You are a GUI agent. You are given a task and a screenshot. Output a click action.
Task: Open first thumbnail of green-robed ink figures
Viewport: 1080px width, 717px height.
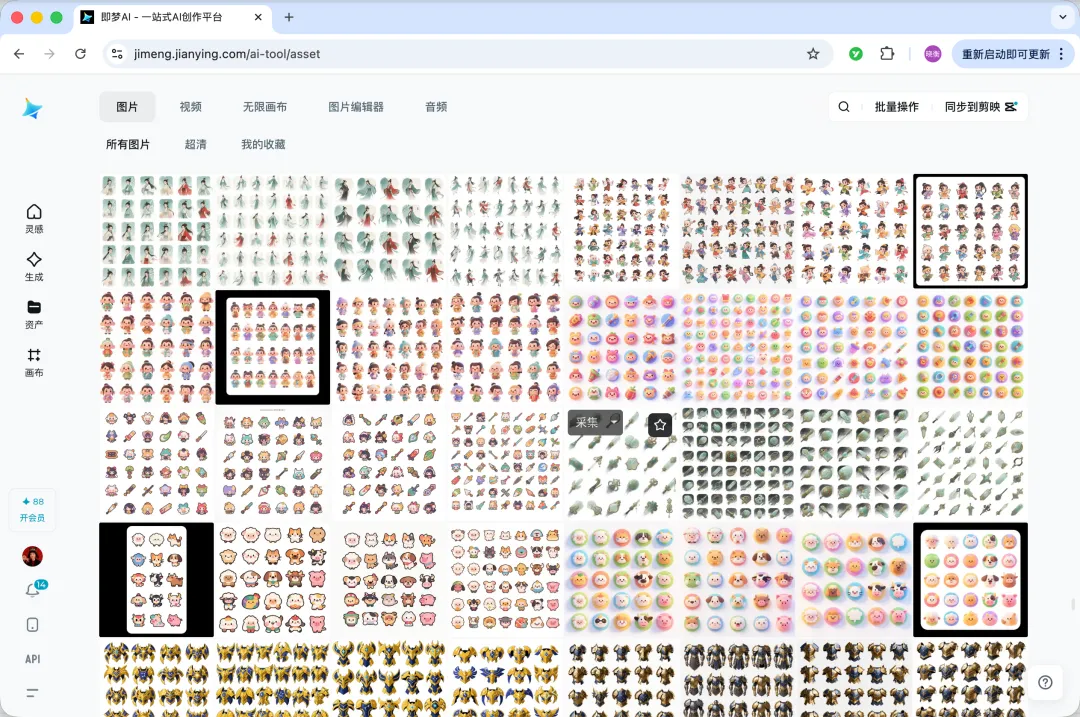point(156,231)
